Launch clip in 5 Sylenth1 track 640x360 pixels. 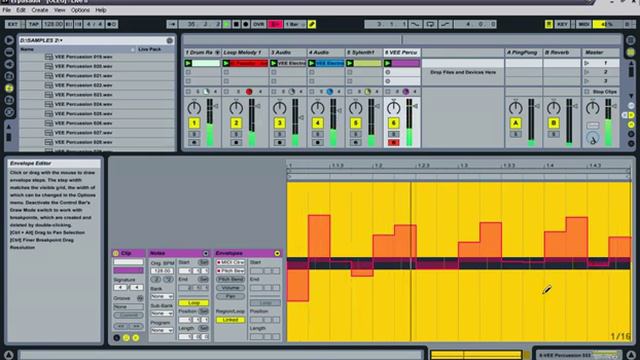350,63
